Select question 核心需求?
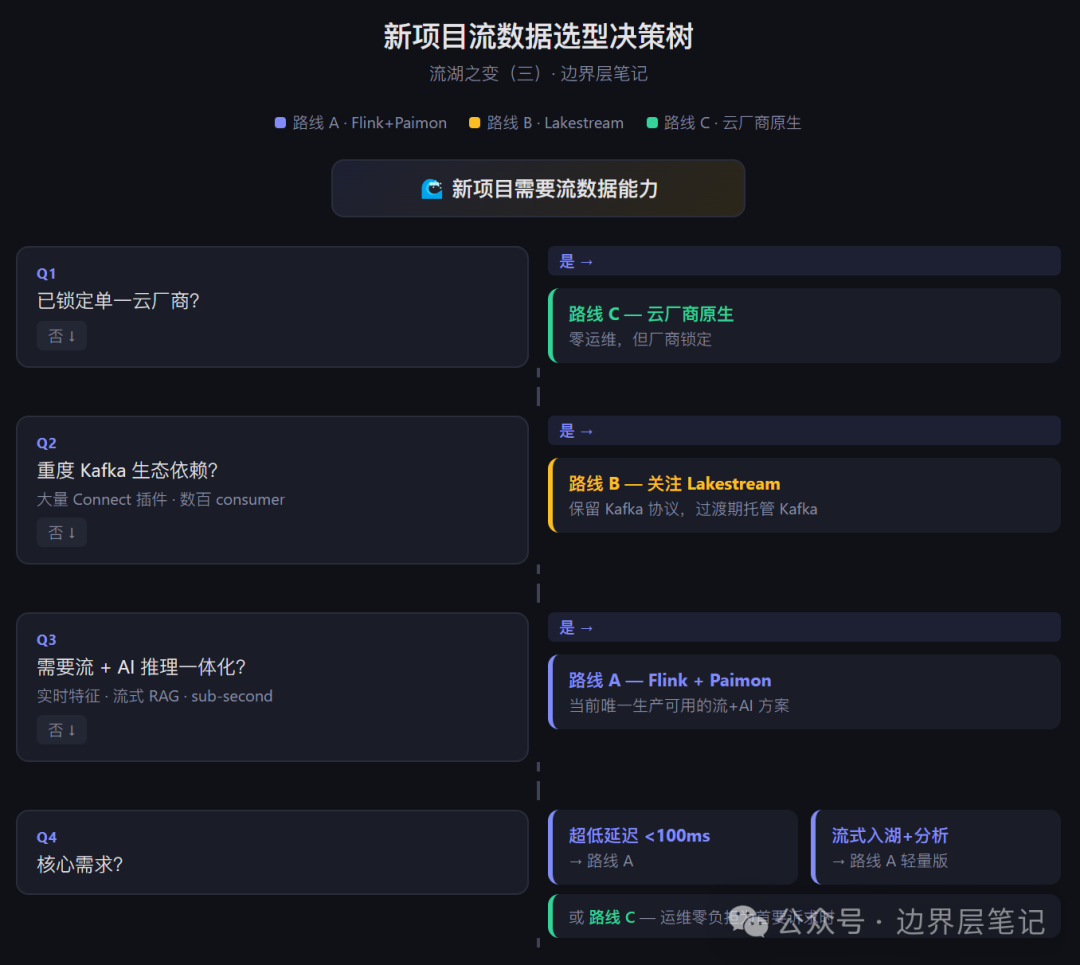 click(79, 864)
